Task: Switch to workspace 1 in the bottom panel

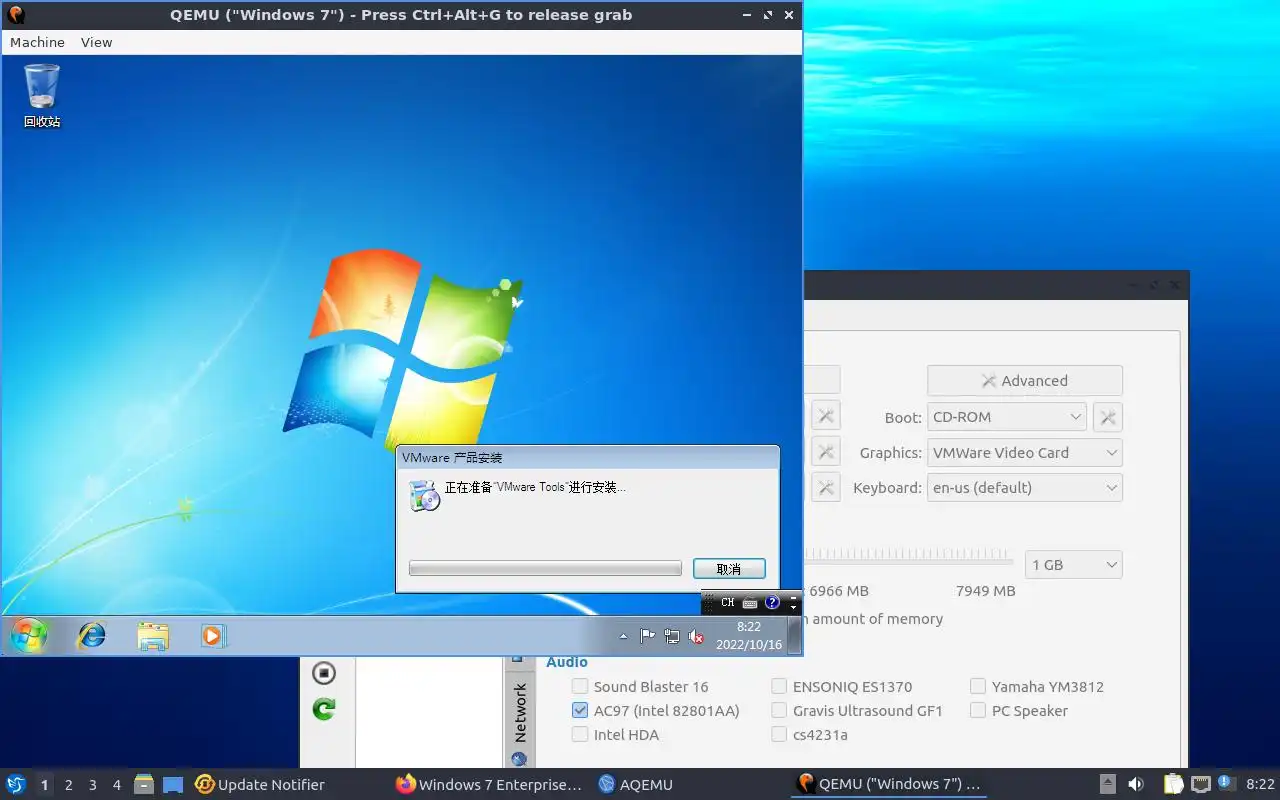Action: click(44, 785)
